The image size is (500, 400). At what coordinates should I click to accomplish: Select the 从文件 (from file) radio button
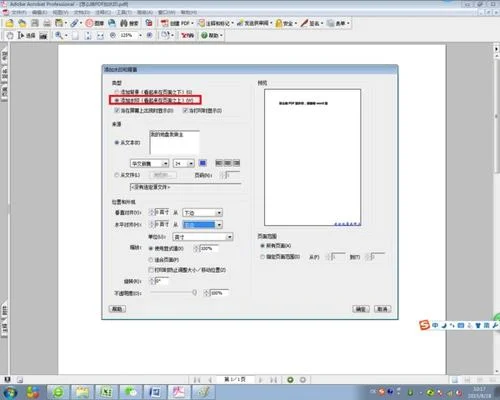click(117, 175)
